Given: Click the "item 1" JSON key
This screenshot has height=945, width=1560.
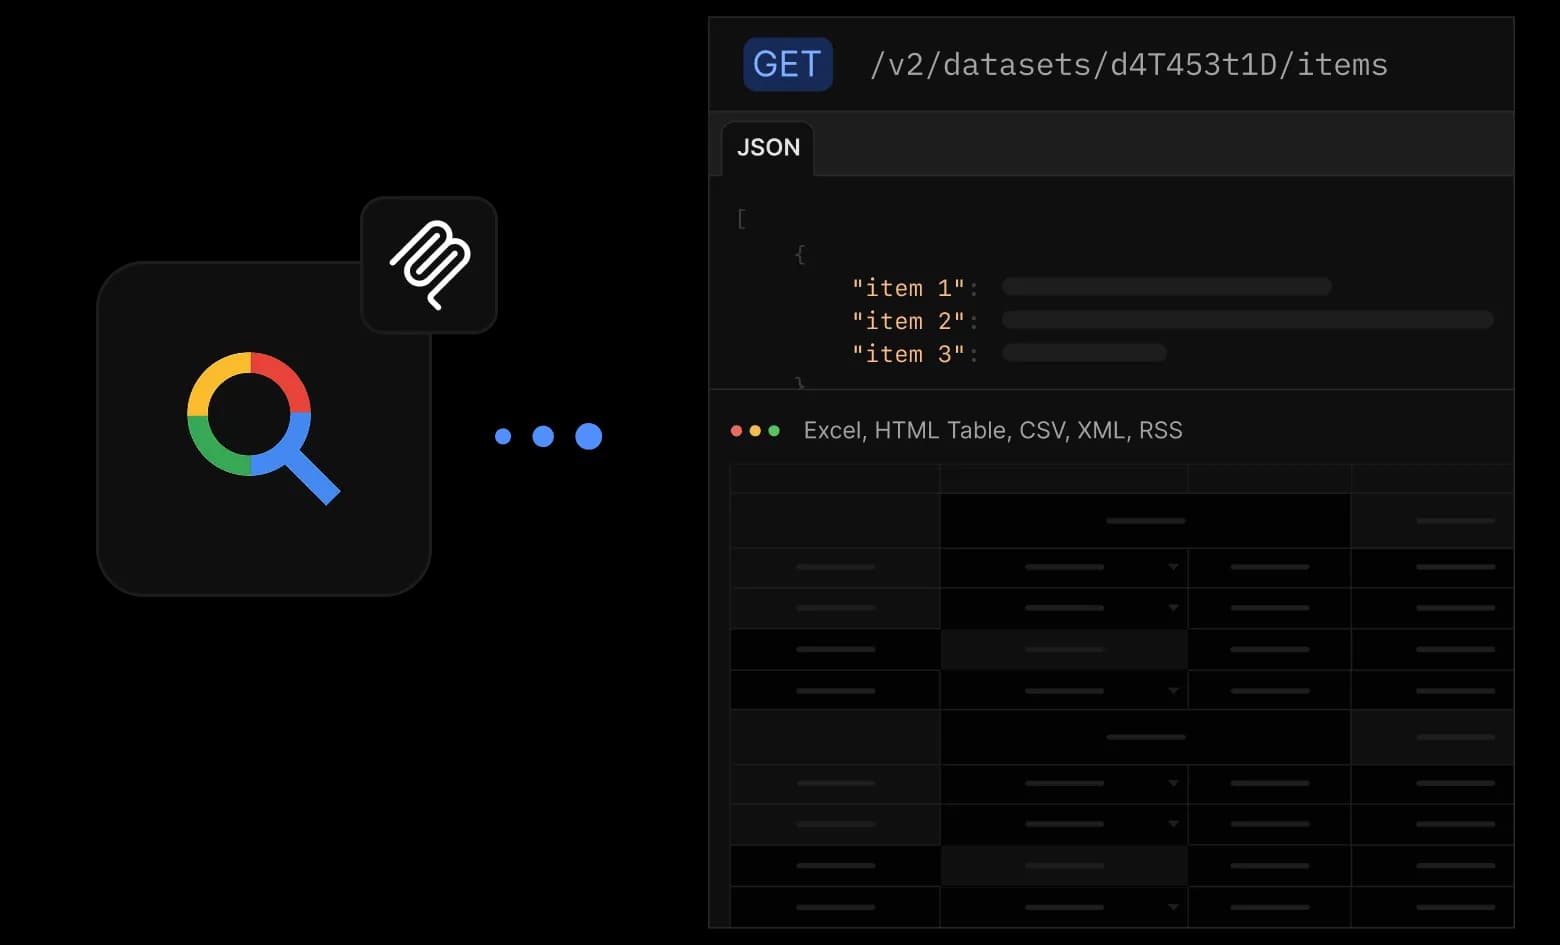Looking at the screenshot, I should pyautogui.click(x=908, y=288).
